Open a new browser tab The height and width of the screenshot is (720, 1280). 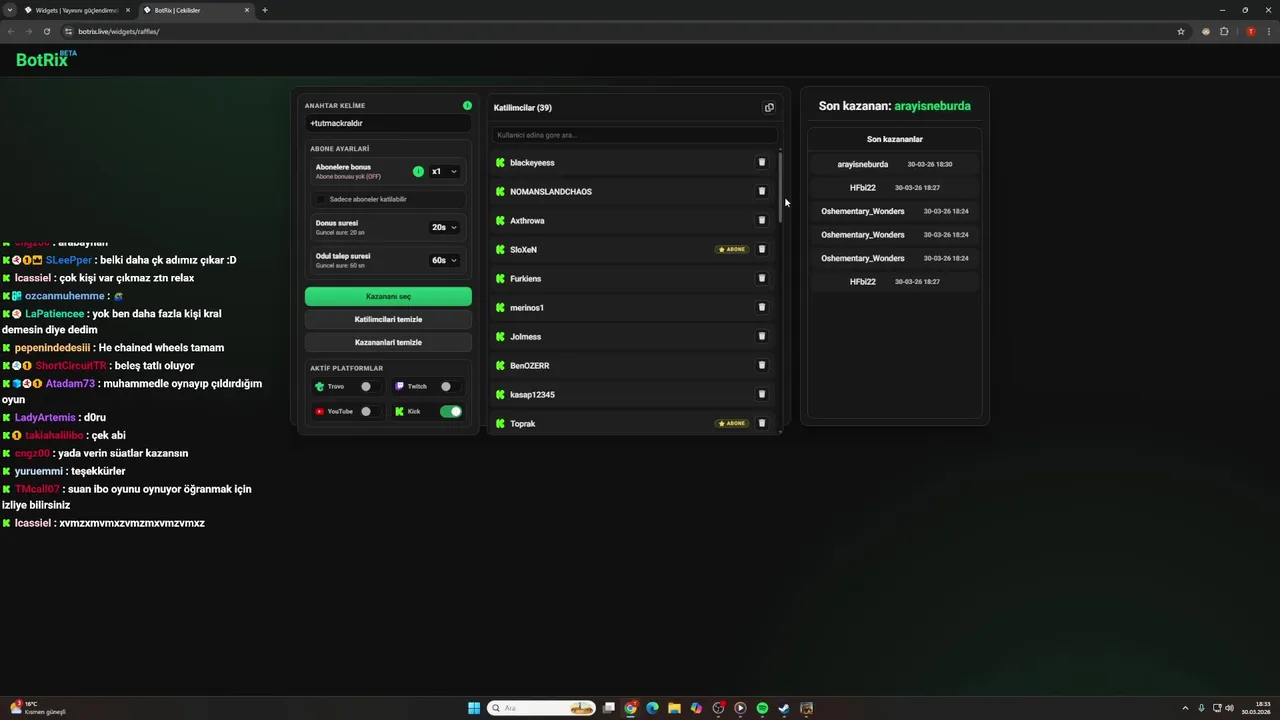tap(264, 10)
